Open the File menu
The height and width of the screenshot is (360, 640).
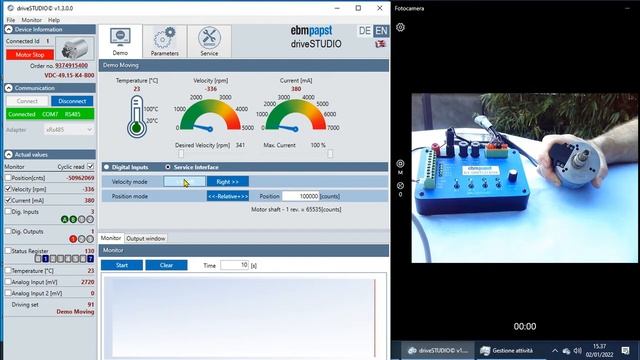click(x=11, y=20)
